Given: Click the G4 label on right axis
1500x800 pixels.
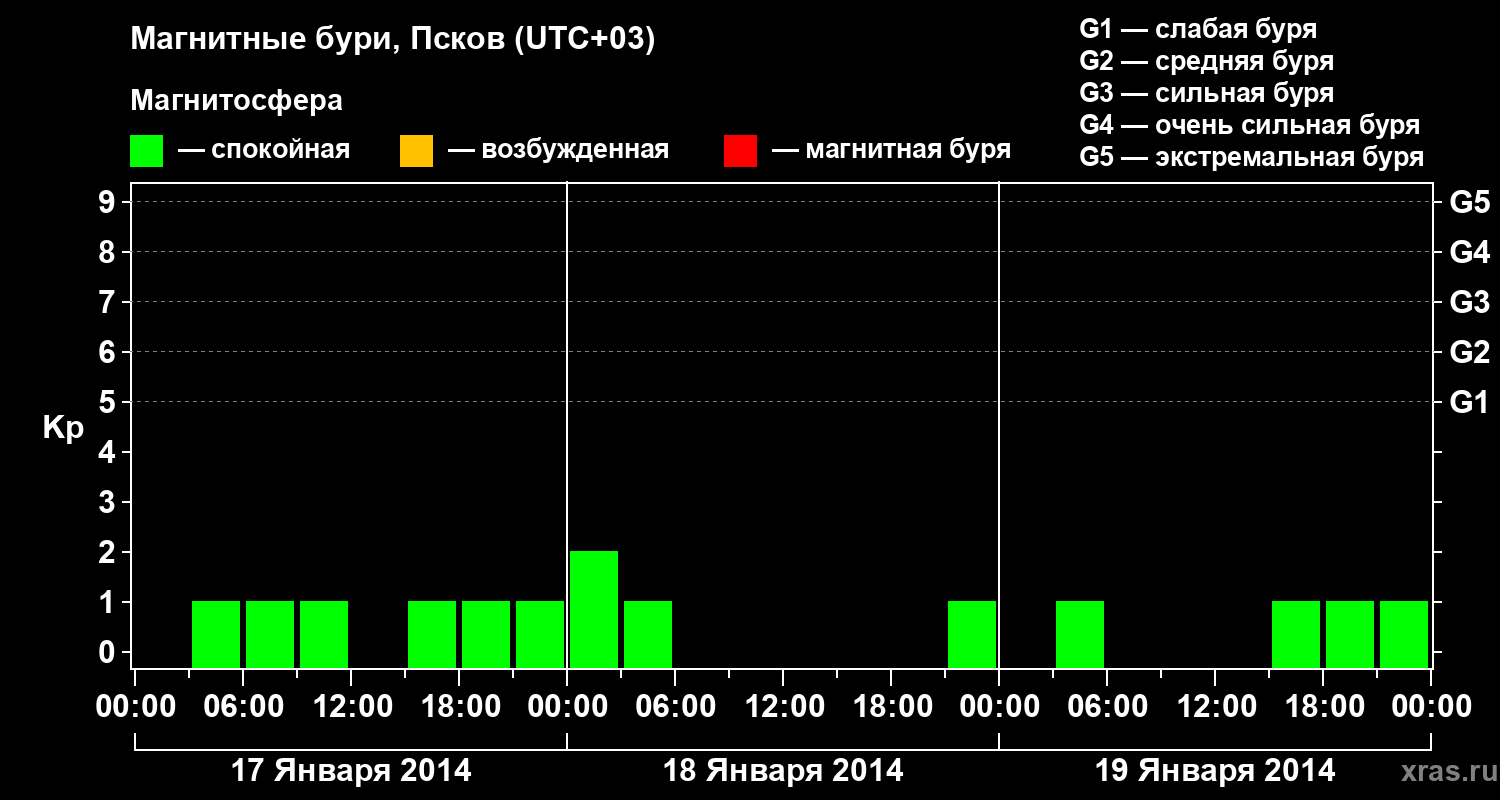Looking at the screenshot, I should click(x=1469, y=252).
